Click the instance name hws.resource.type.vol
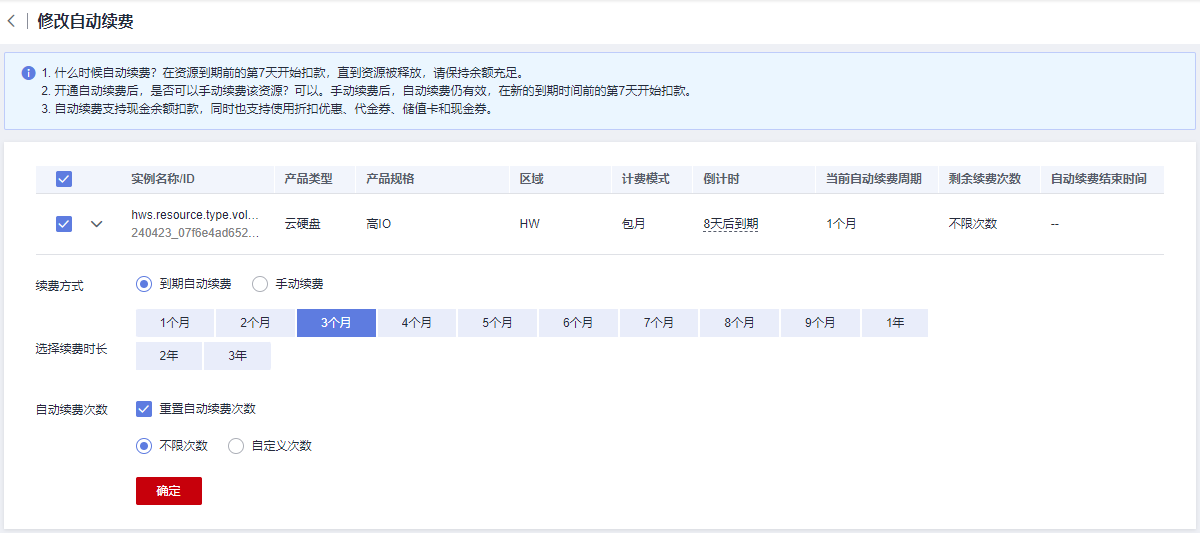Screen dimensions: 1200x533 click(x=195, y=215)
